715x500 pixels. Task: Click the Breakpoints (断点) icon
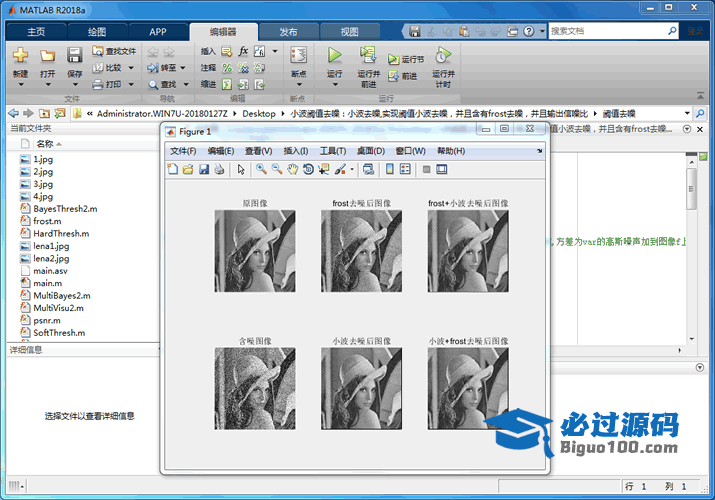[298, 55]
